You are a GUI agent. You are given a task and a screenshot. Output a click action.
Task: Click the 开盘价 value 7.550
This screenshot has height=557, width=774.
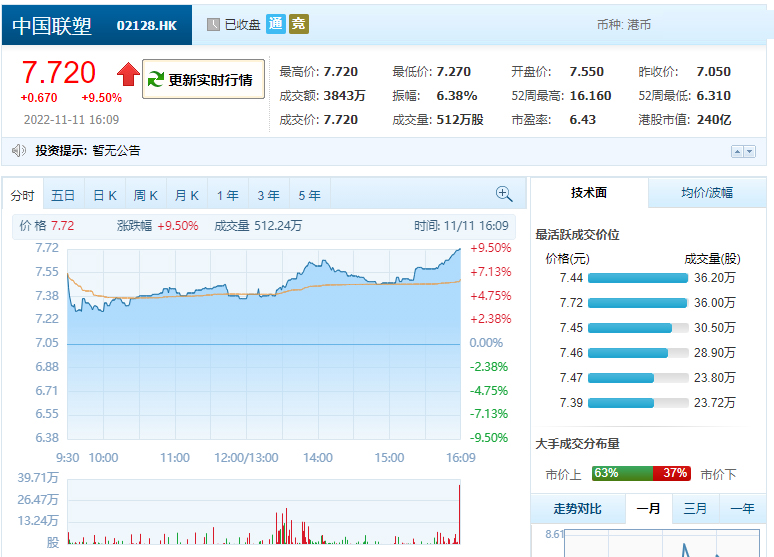click(586, 72)
